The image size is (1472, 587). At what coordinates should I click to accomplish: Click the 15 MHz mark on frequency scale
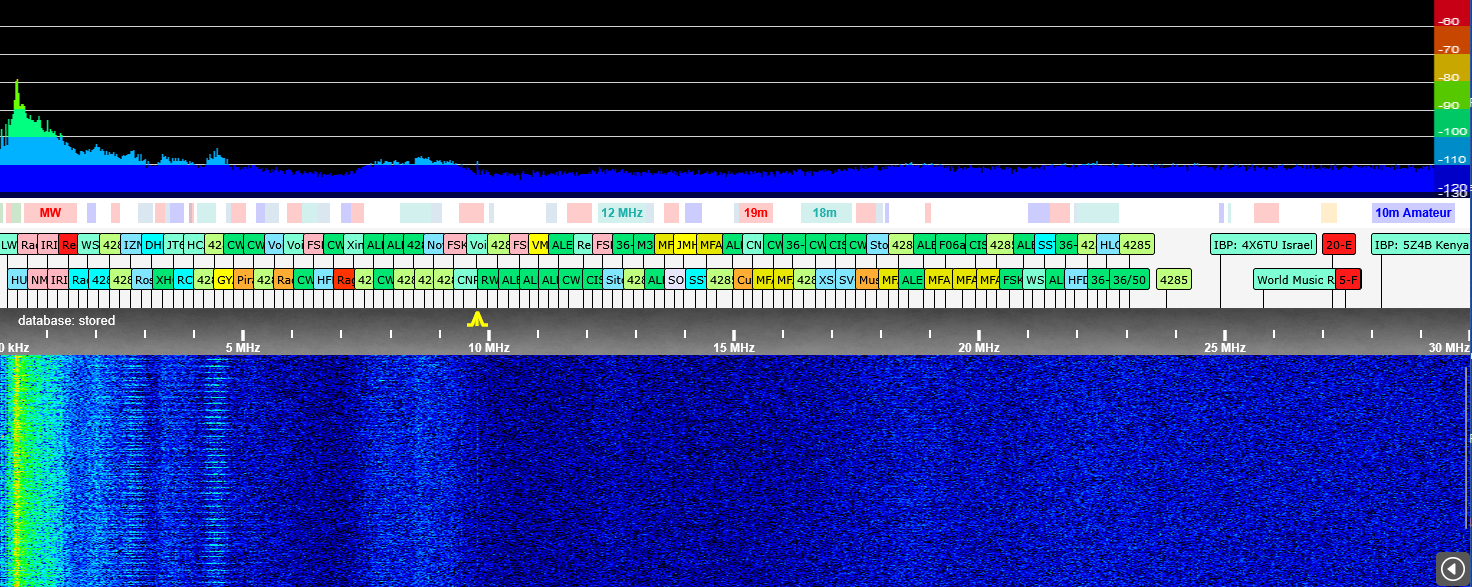733,347
